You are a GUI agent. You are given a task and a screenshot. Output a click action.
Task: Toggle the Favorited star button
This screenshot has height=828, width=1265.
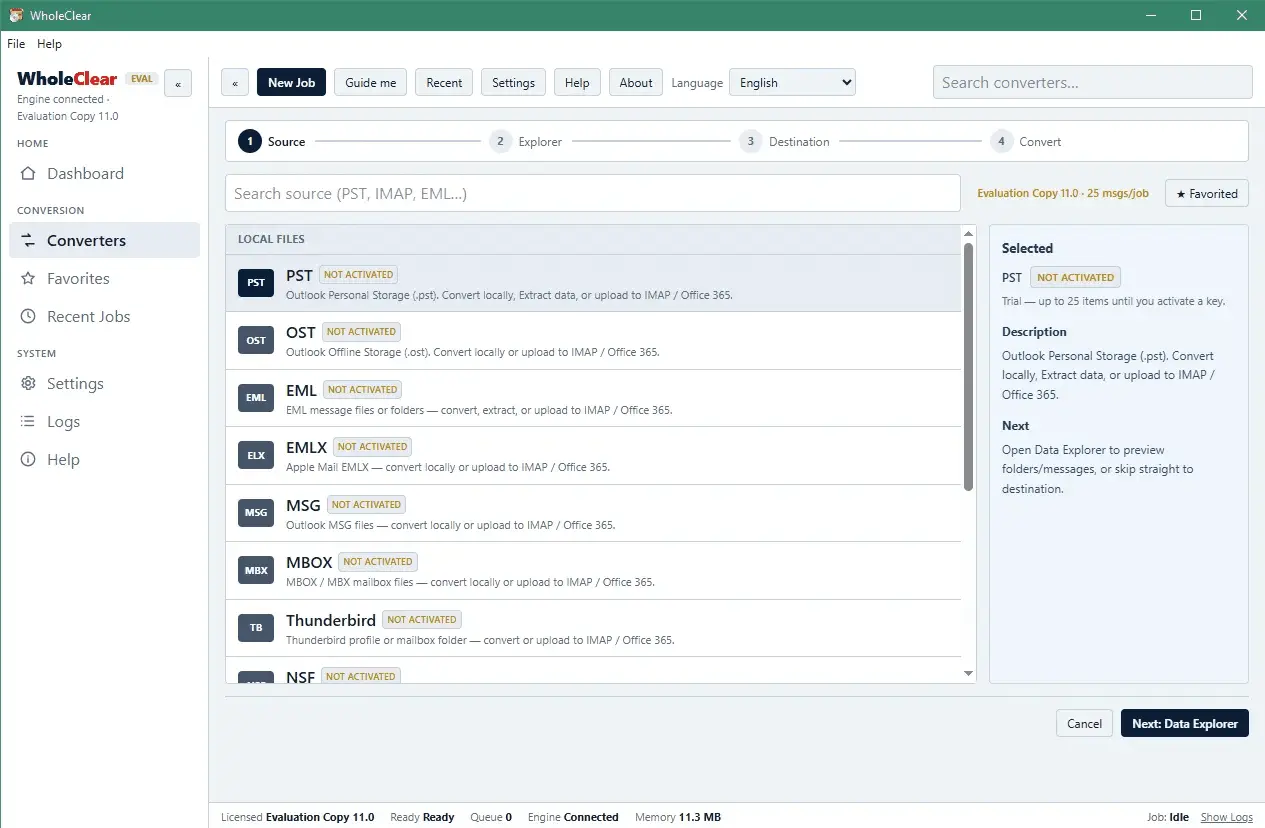point(1207,194)
